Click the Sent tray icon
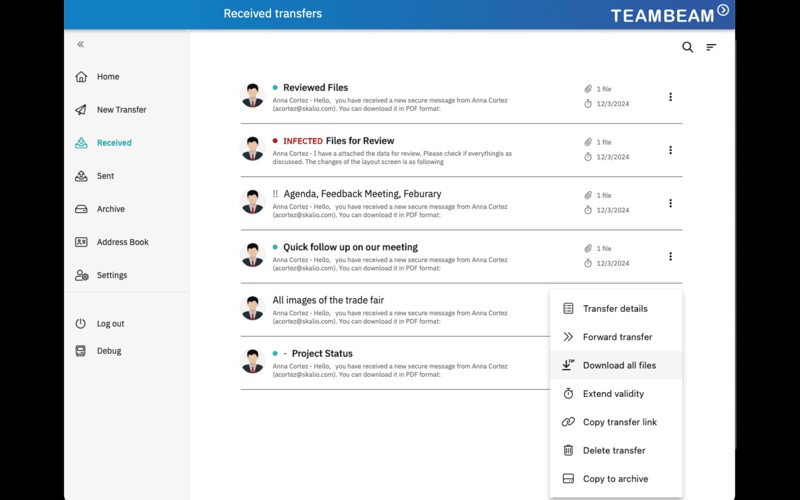Screen dimensions: 800x500 [81, 176]
